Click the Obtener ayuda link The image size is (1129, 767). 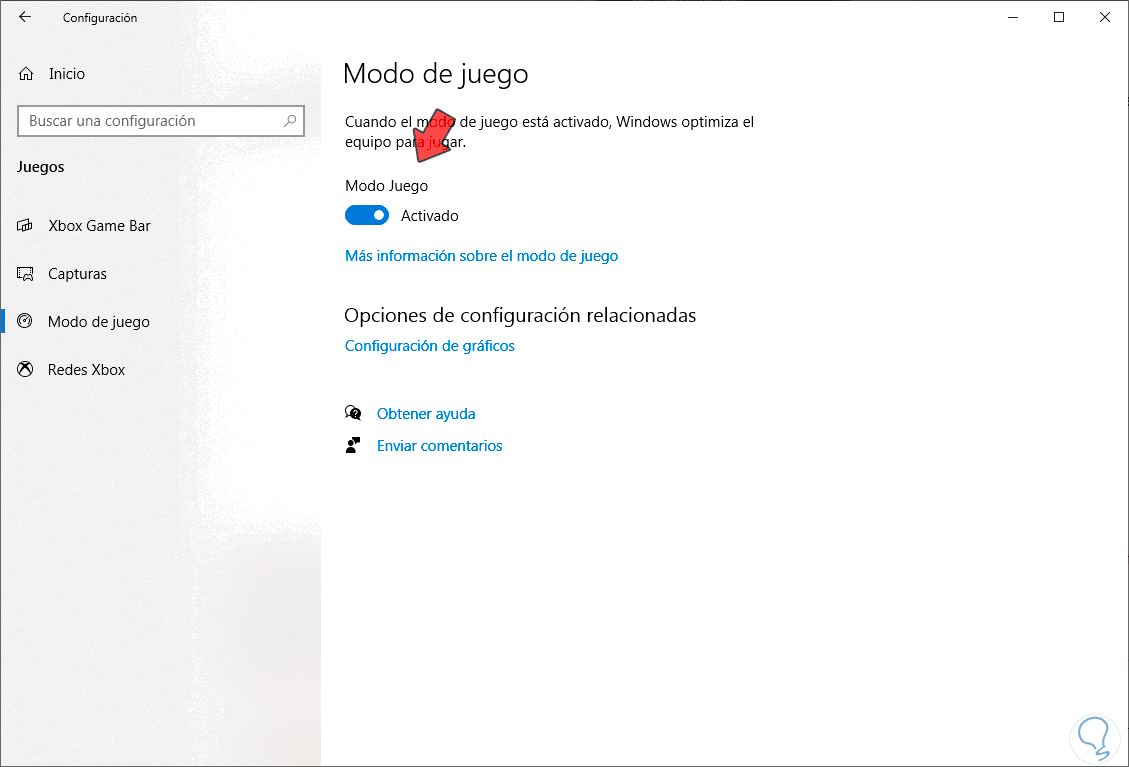tap(426, 413)
